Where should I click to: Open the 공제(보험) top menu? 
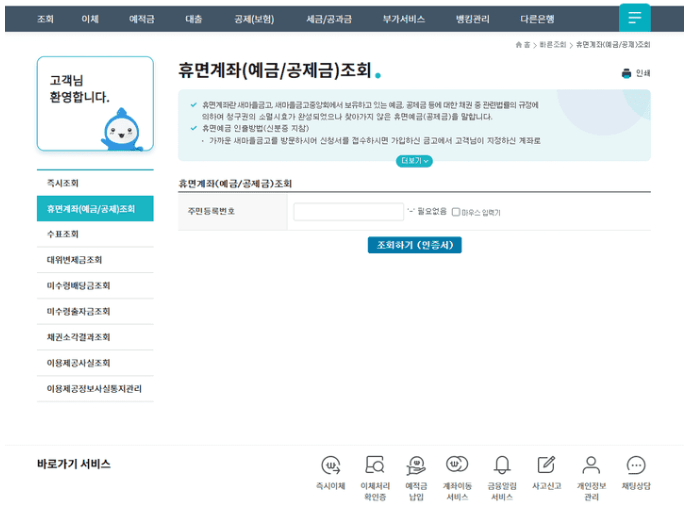[x=254, y=19]
